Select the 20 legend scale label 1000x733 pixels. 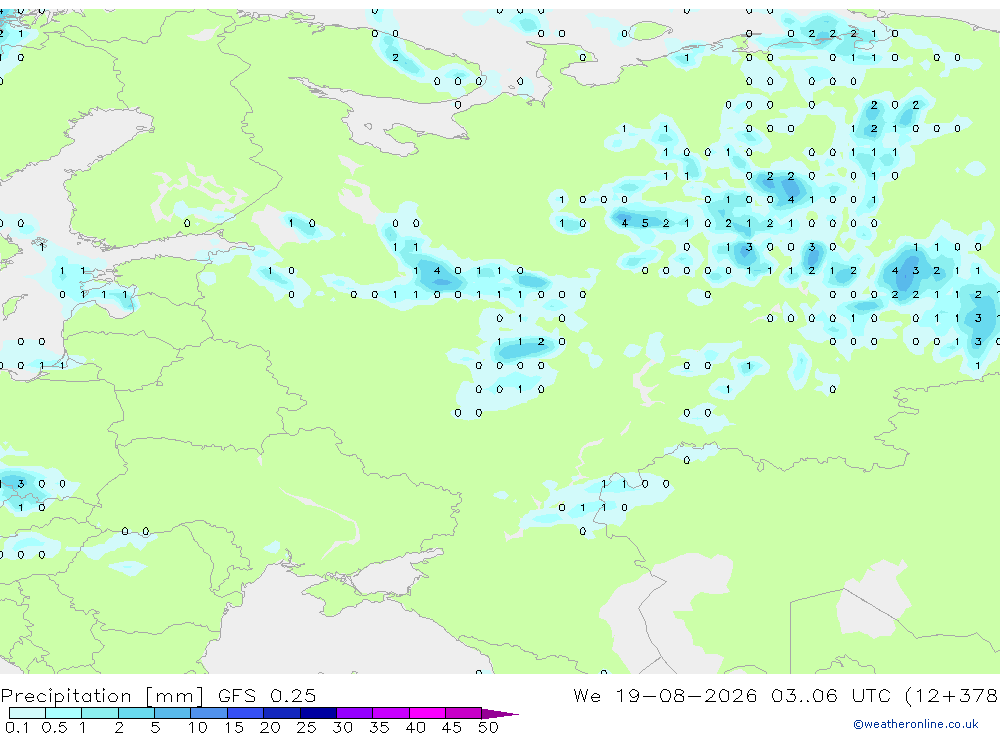[x=270, y=727]
